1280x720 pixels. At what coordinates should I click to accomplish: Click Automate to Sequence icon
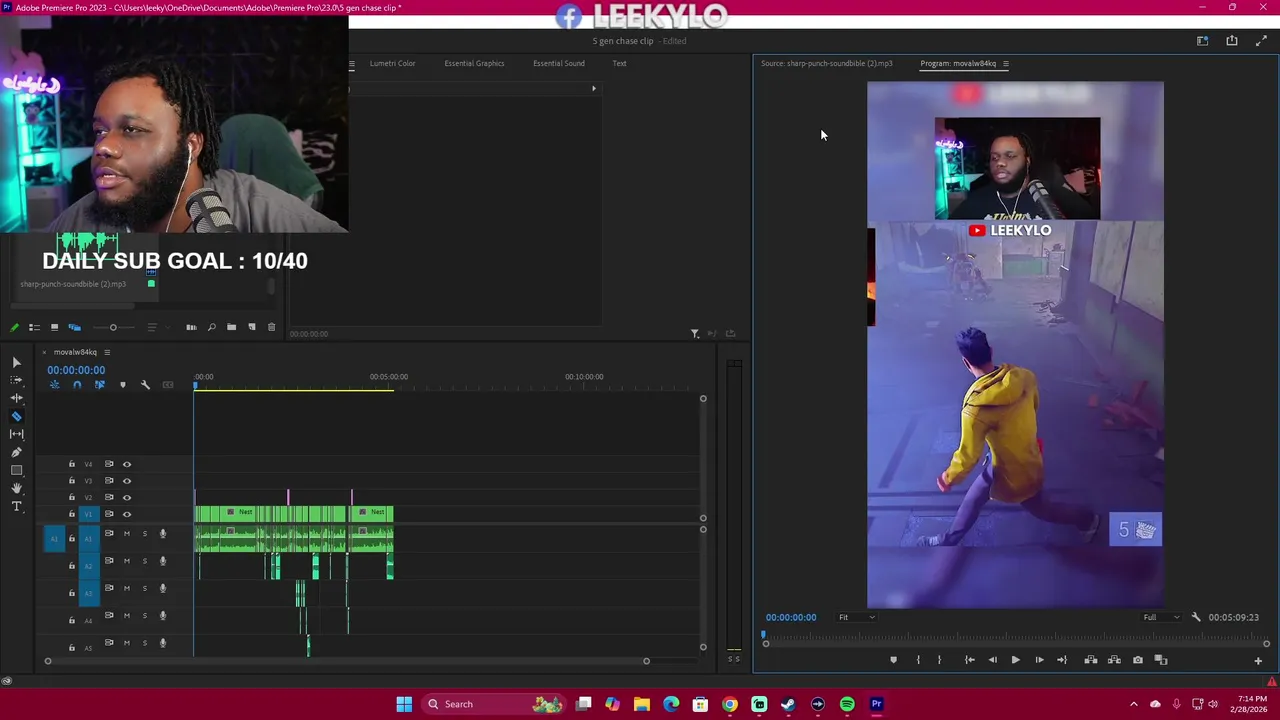pyautogui.click(x=191, y=327)
